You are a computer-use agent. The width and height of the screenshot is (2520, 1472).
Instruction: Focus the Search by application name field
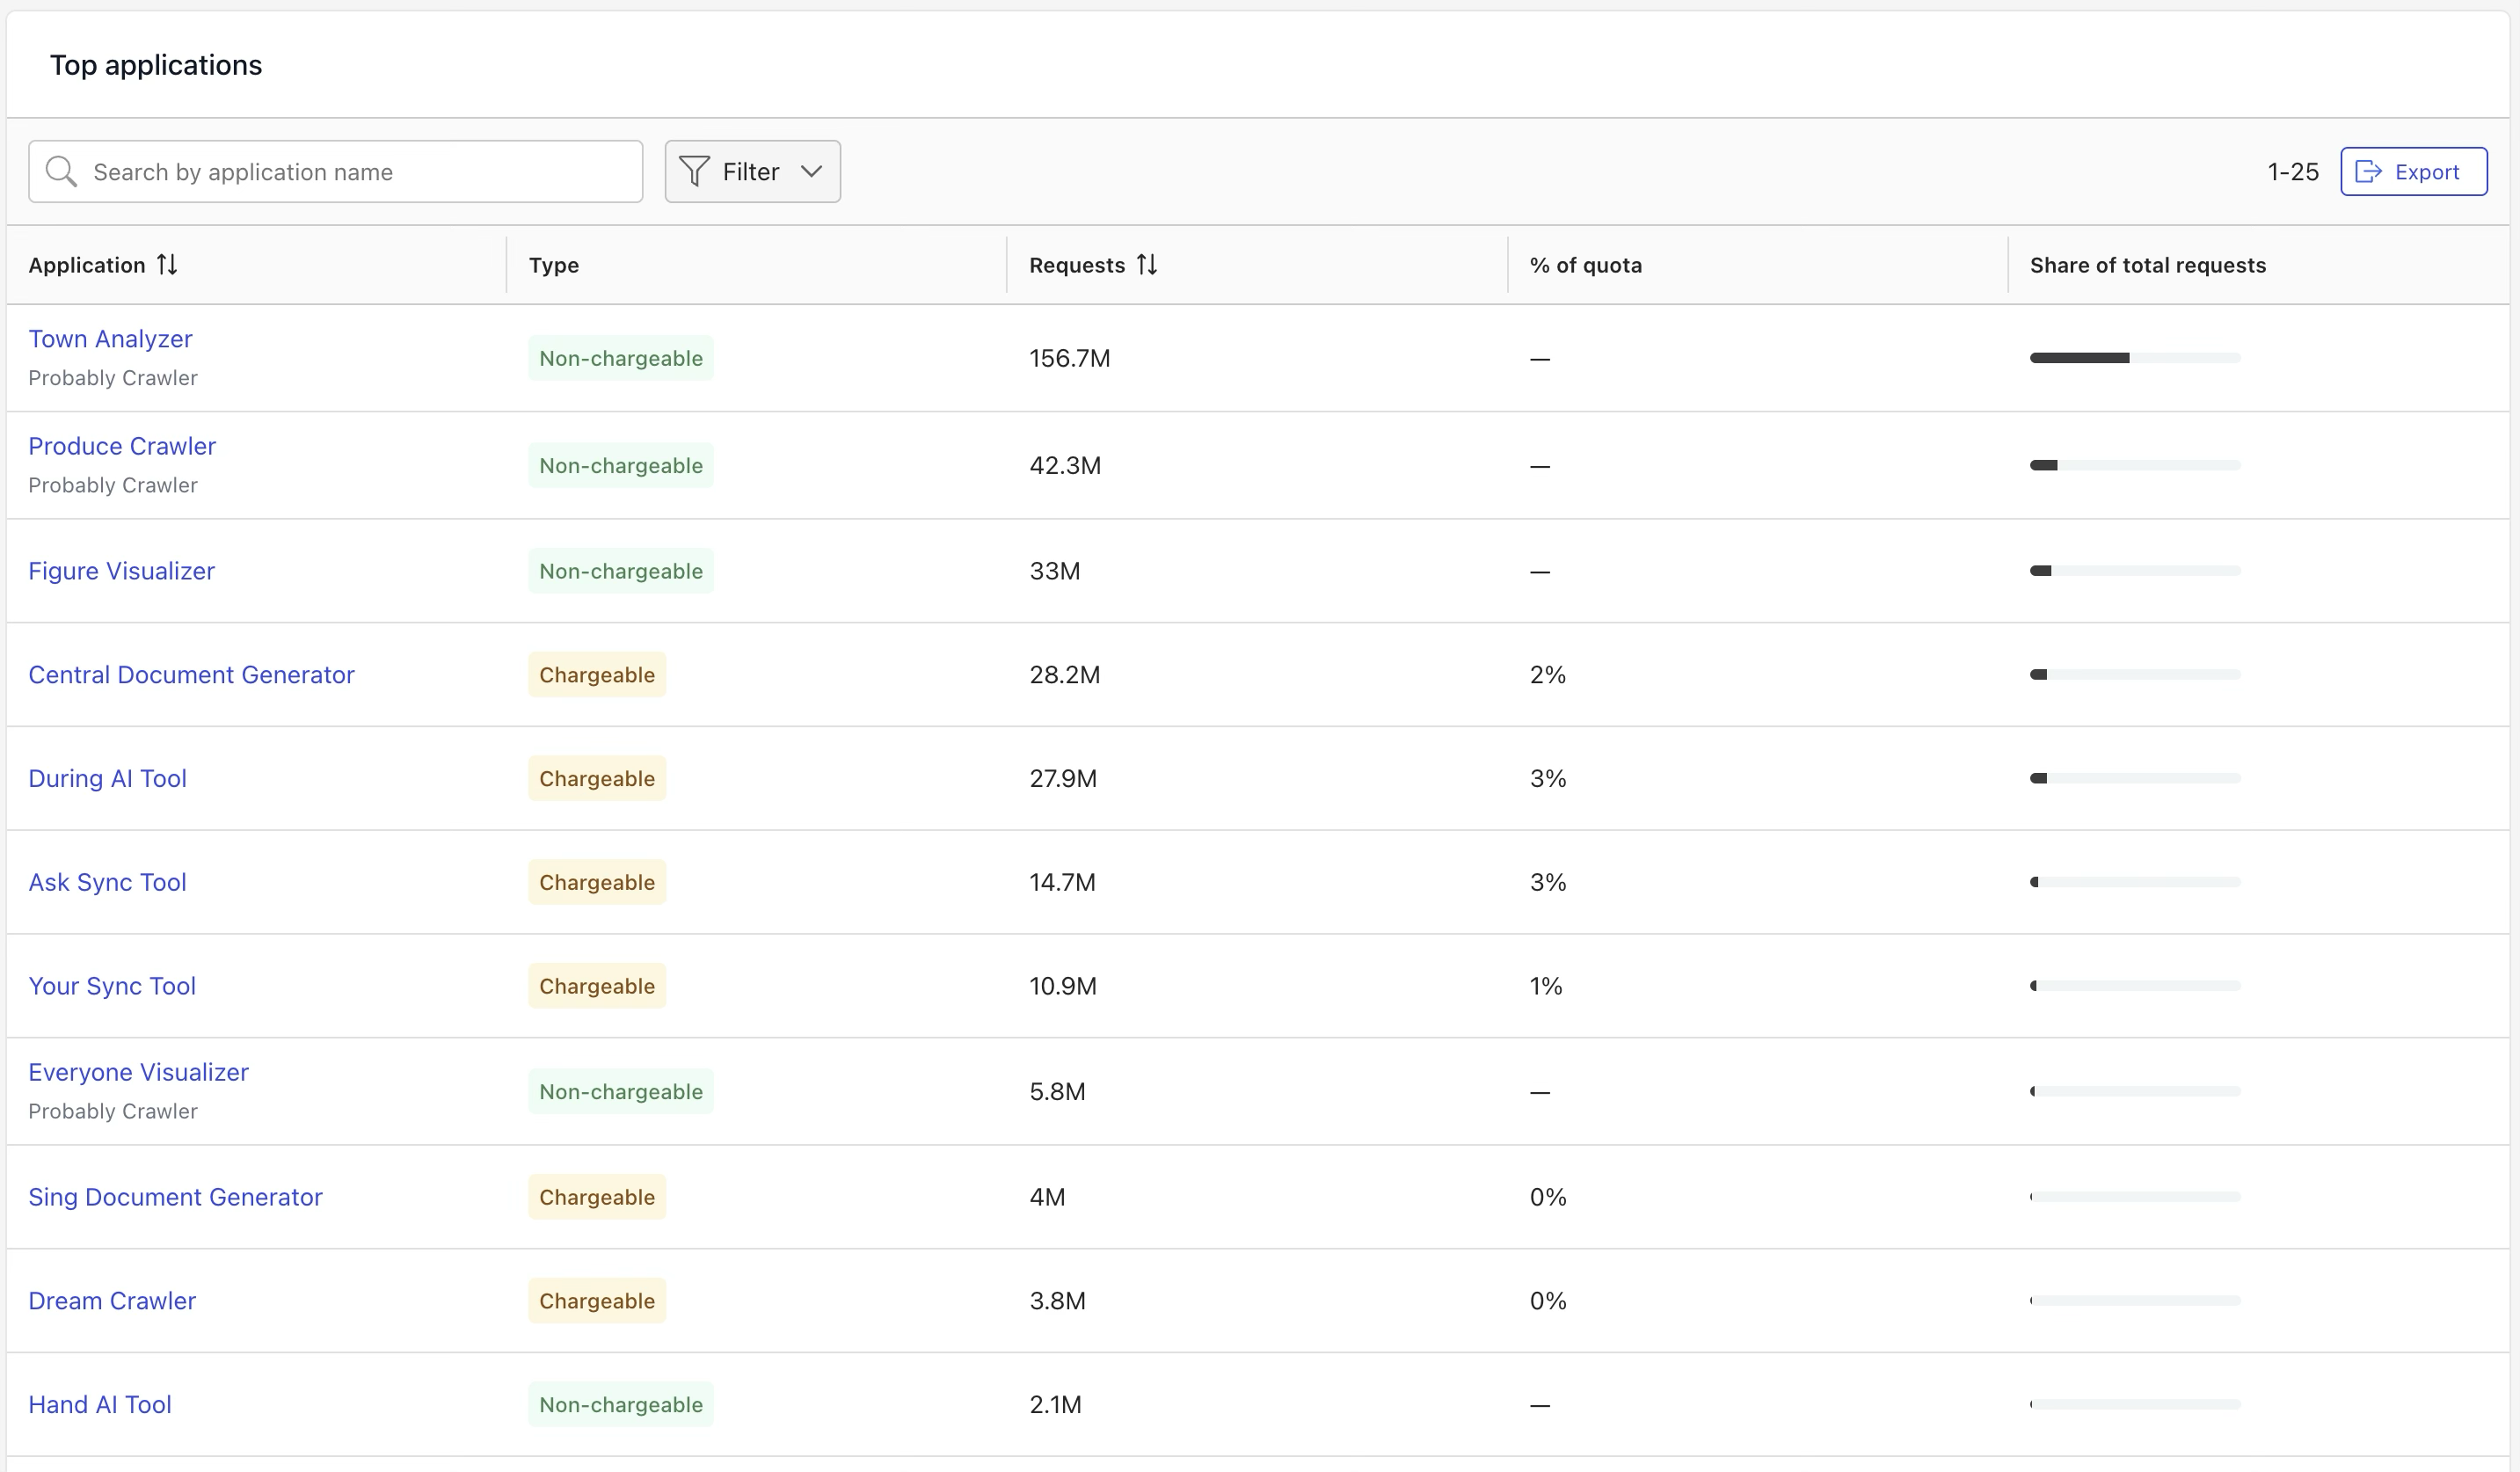point(335,171)
